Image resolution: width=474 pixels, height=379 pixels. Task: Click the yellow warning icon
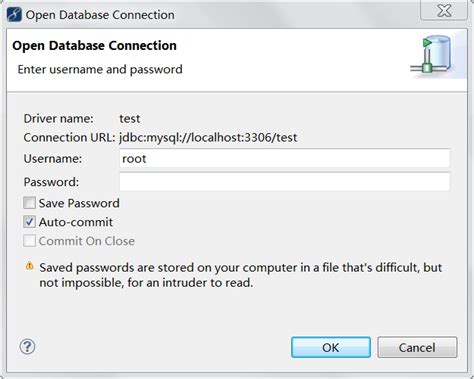[29, 266]
